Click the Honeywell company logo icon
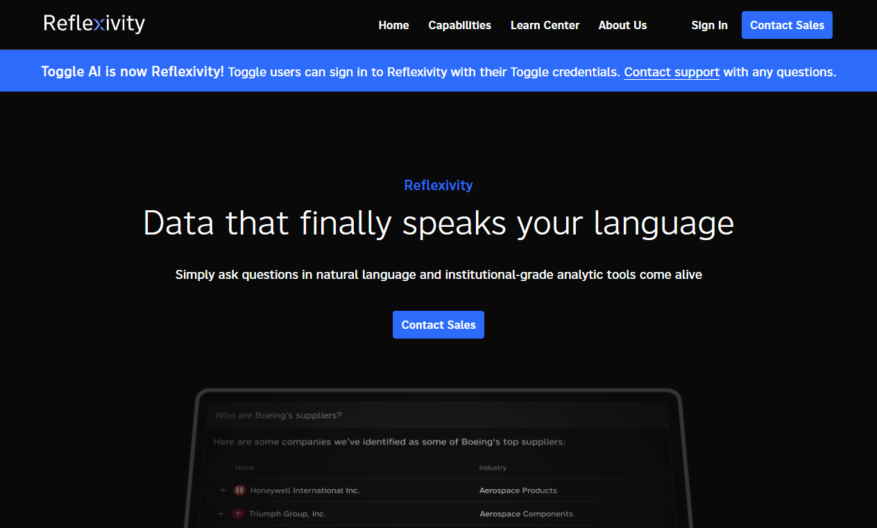Screen dimensions: 877x528 click(x=239, y=490)
